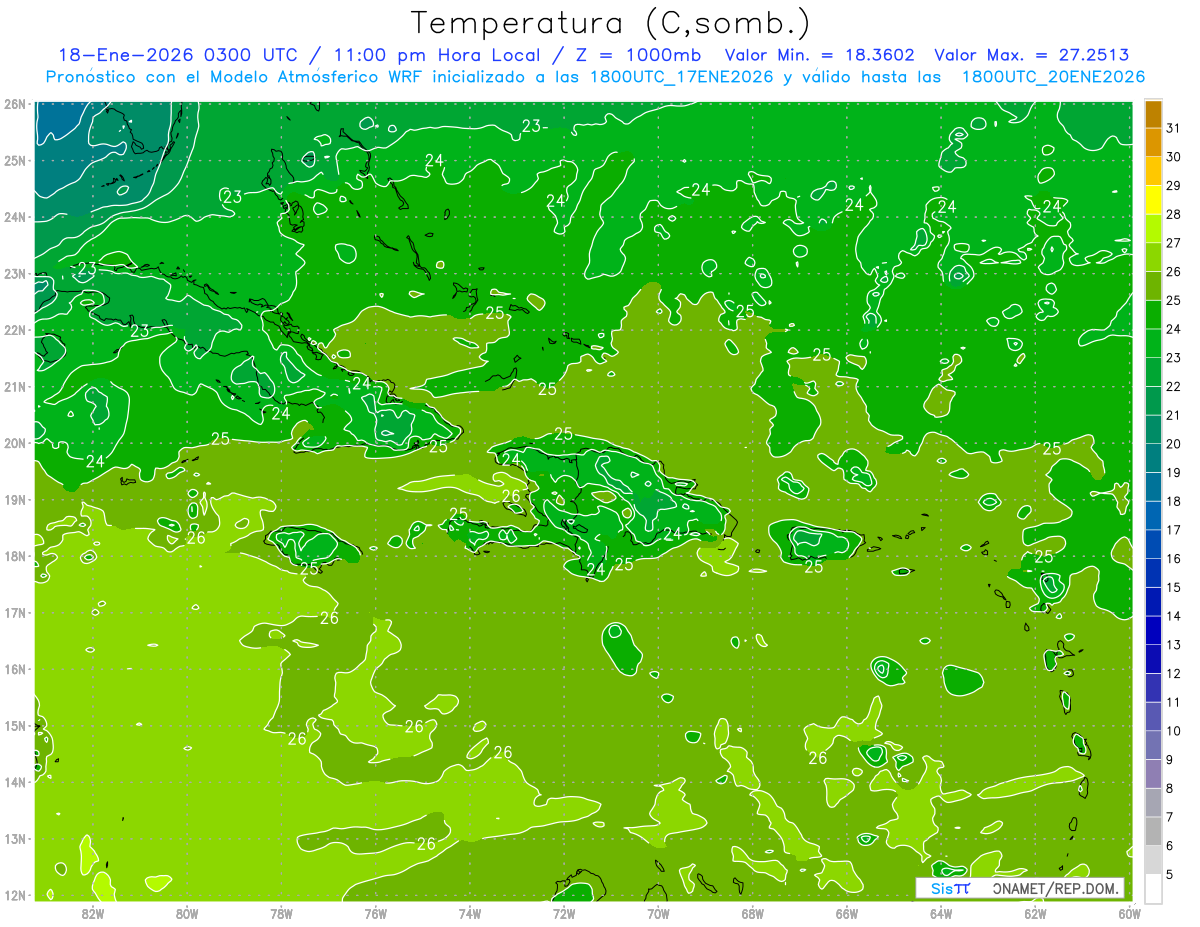Click the "Valor Min. = 18.3602" value
1200x927 pixels.
(x=821, y=55)
